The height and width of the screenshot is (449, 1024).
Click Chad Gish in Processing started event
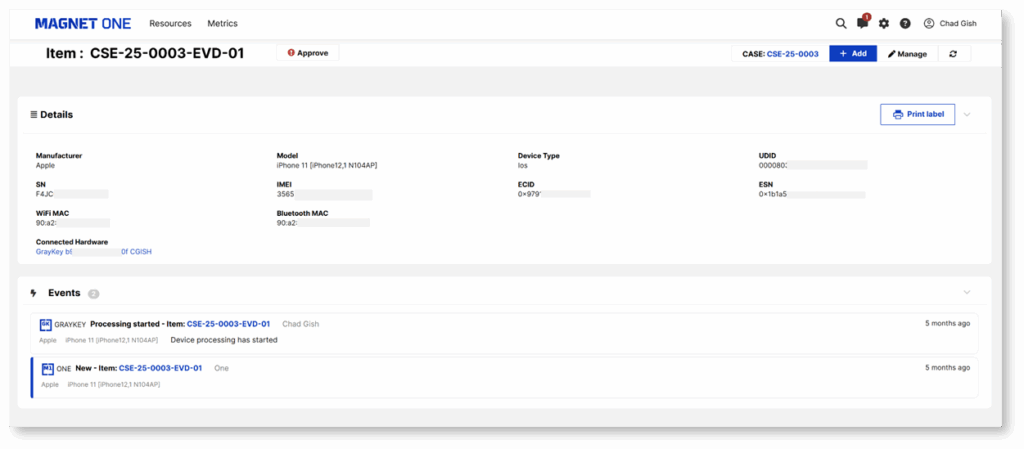pos(300,324)
